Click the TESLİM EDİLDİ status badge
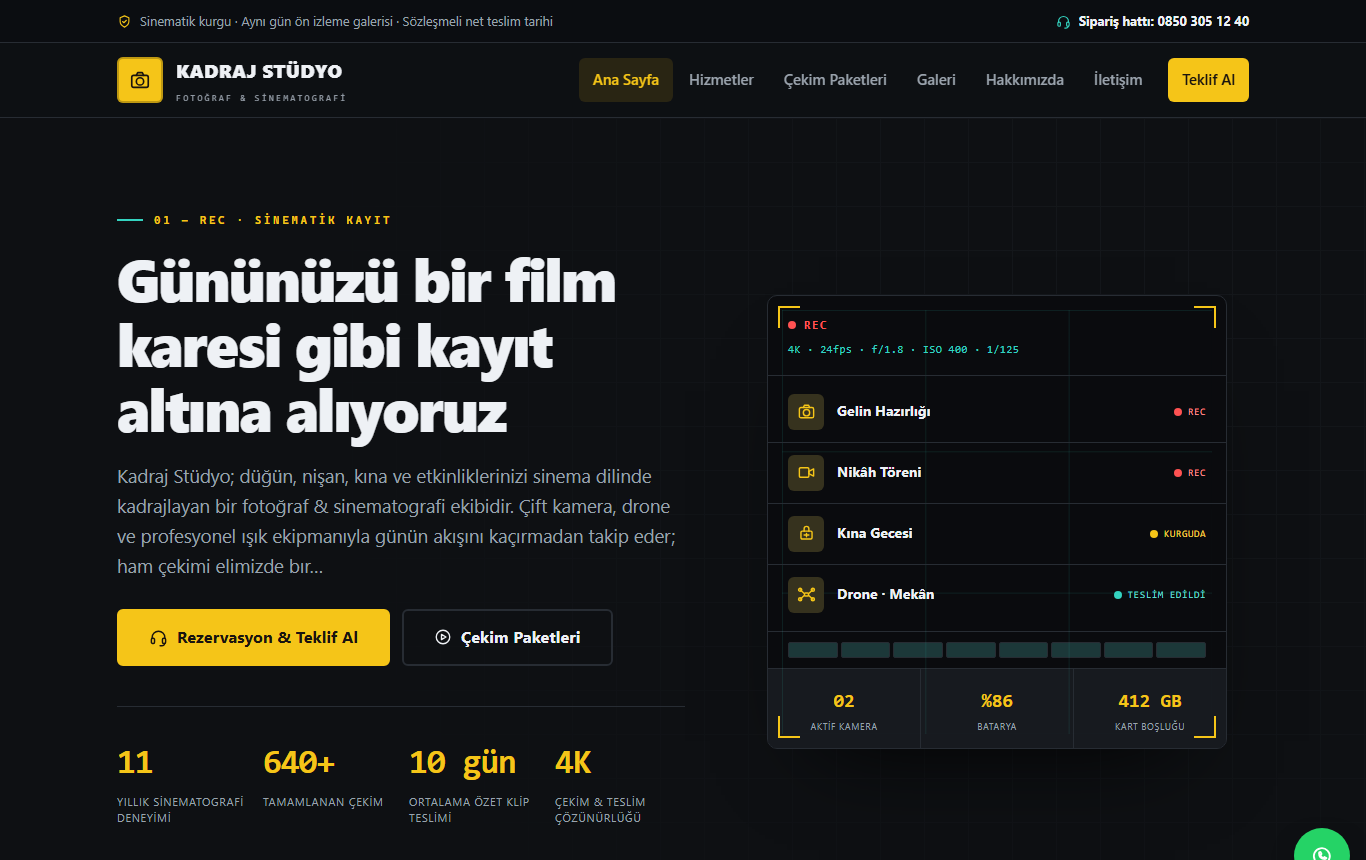The width and height of the screenshot is (1366, 860). pyautogui.click(x=1160, y=595)
